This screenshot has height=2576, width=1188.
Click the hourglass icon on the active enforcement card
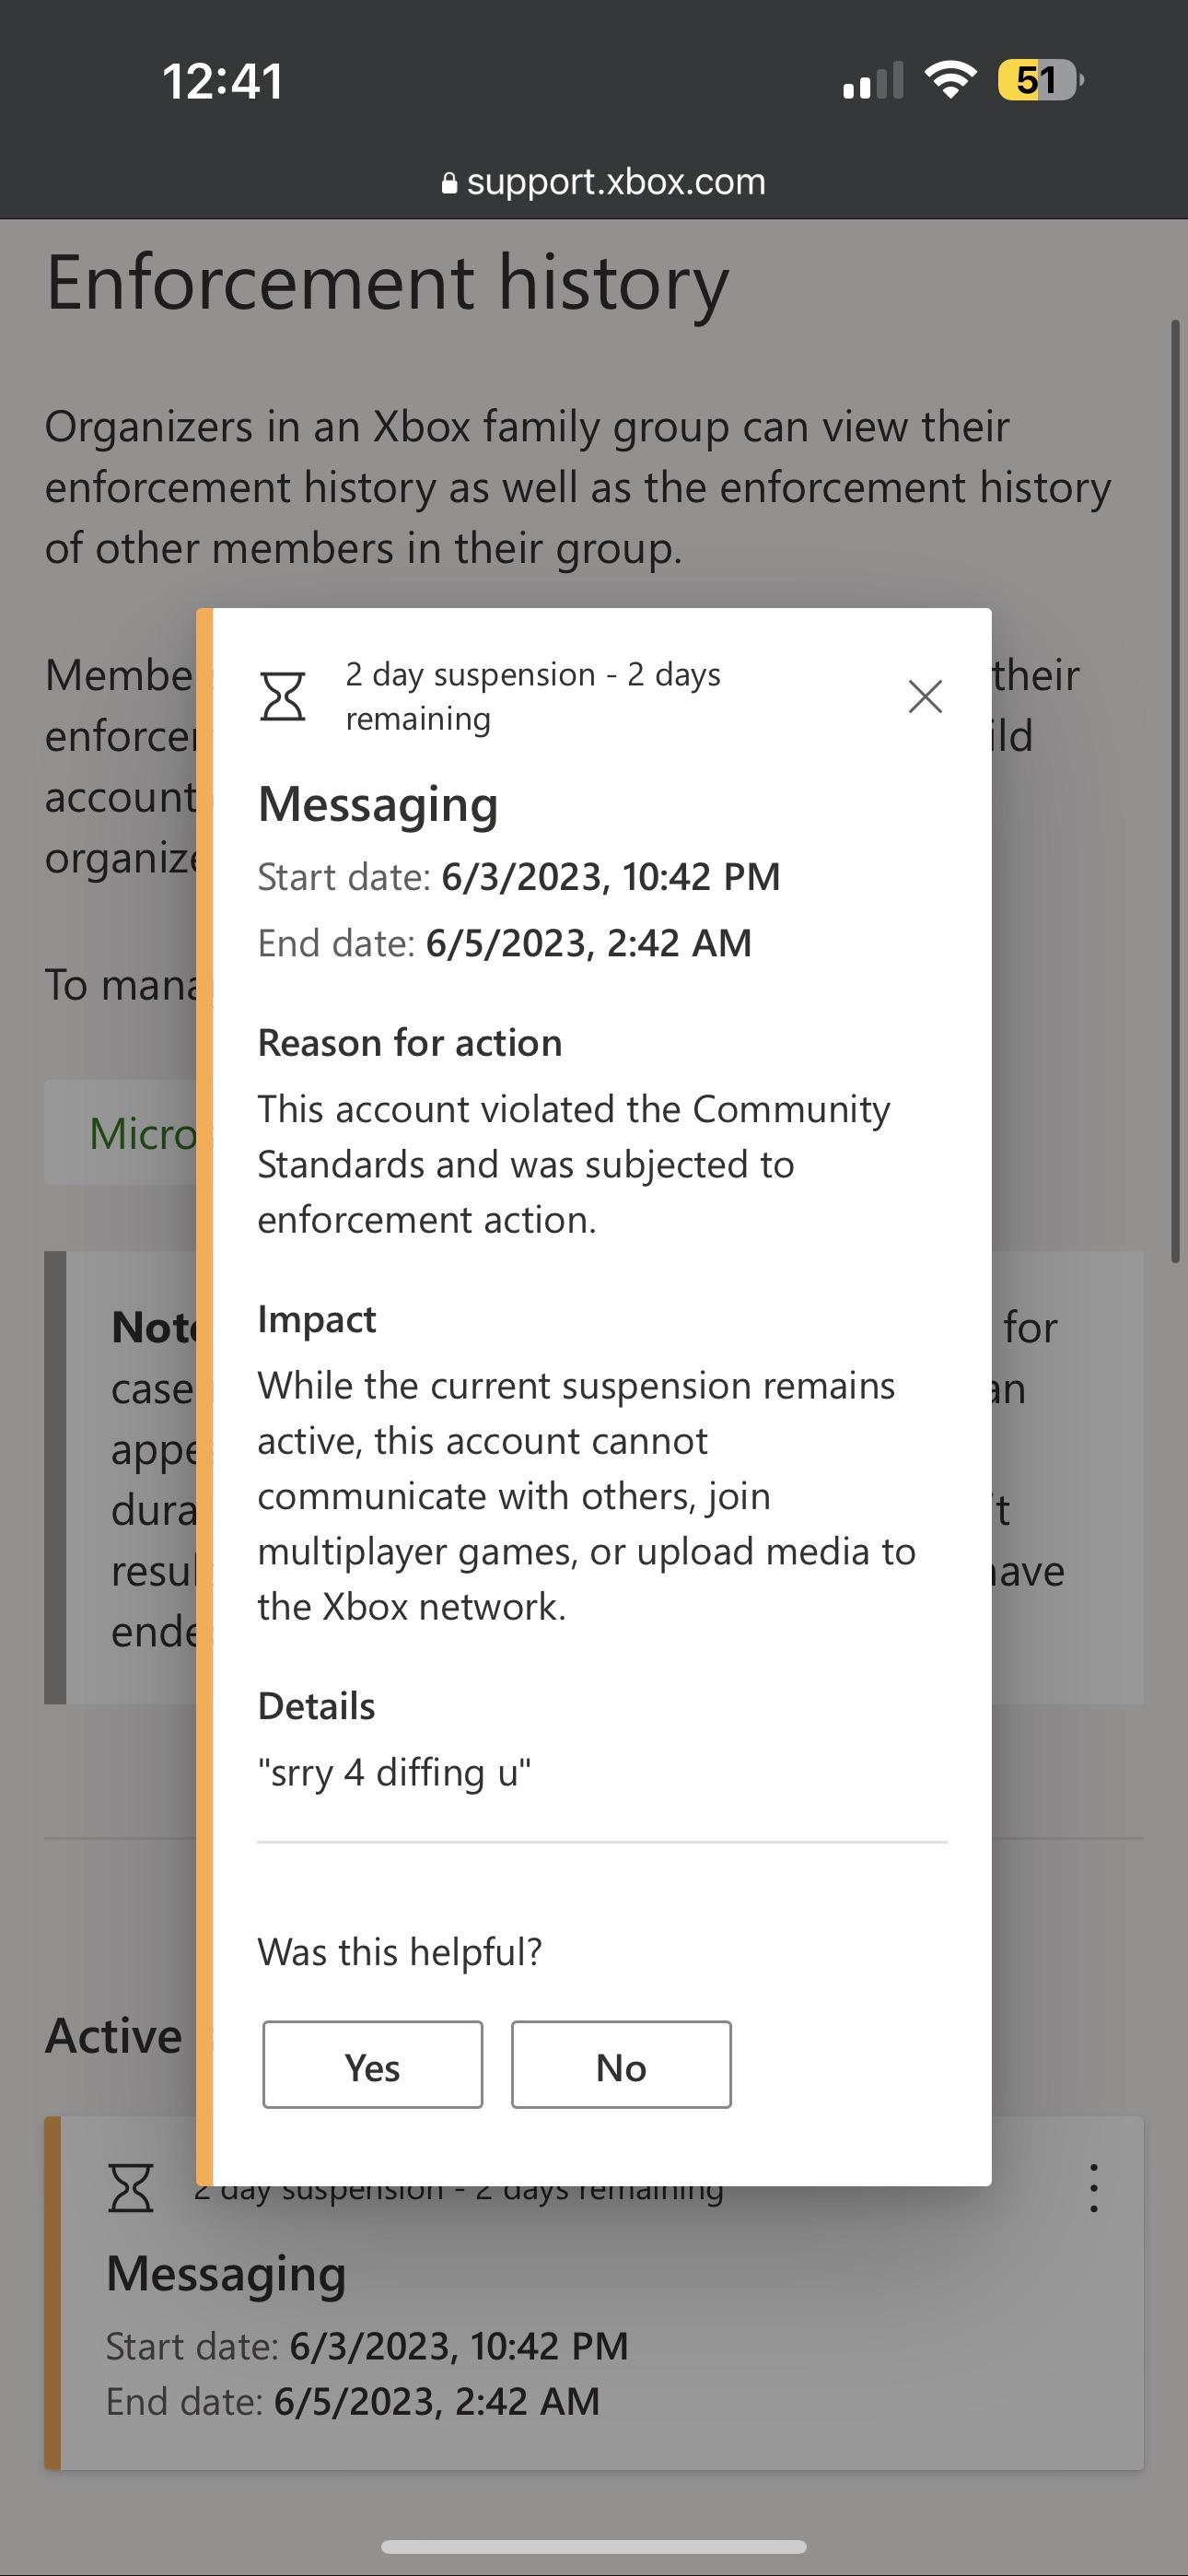point(131,2187)
